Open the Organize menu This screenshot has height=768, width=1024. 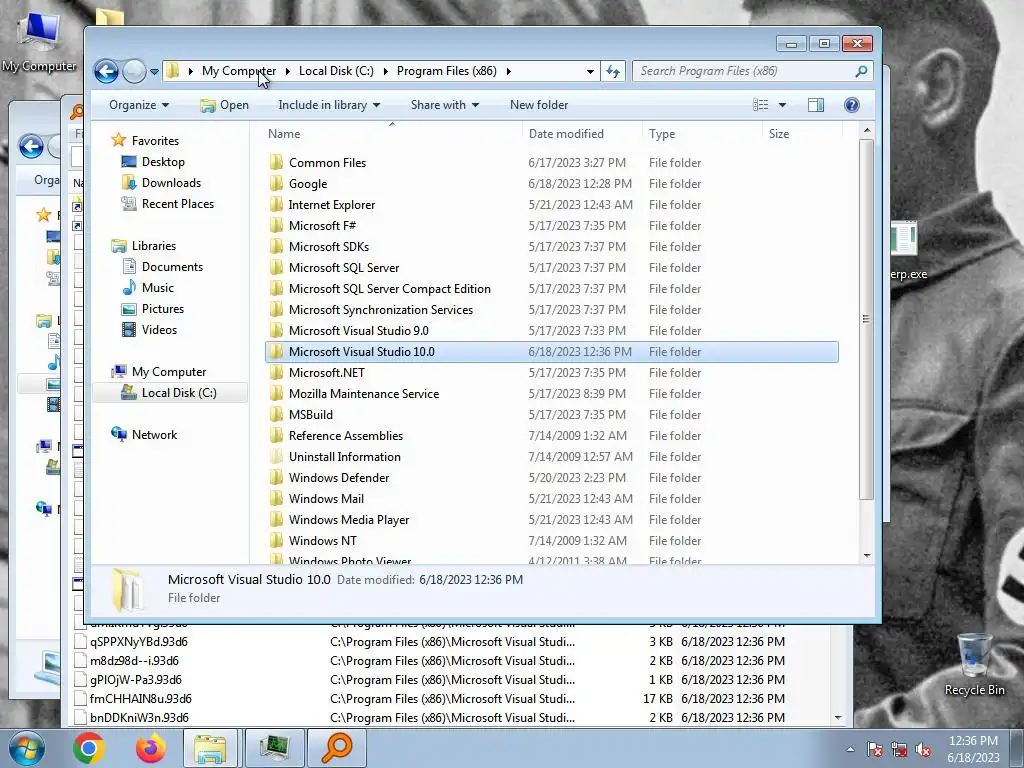[138, 105]
